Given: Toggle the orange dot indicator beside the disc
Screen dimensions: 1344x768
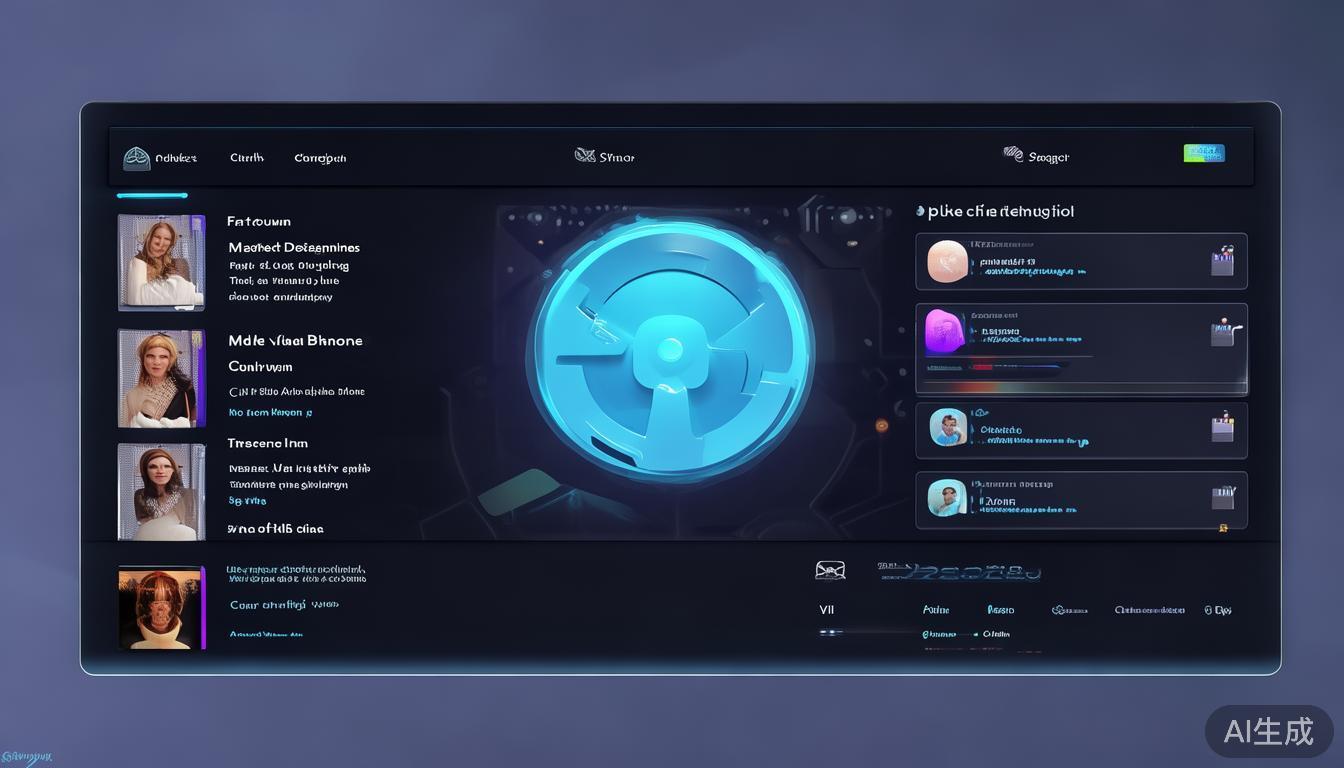Looking at the screenshot, I should [x=882, y=425].
